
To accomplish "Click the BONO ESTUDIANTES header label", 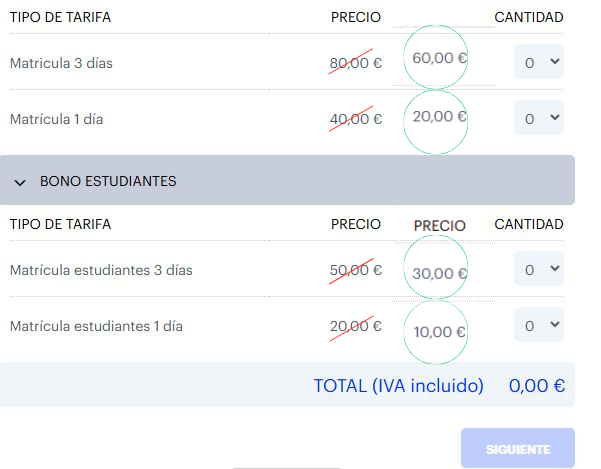I will click(108, 181).
